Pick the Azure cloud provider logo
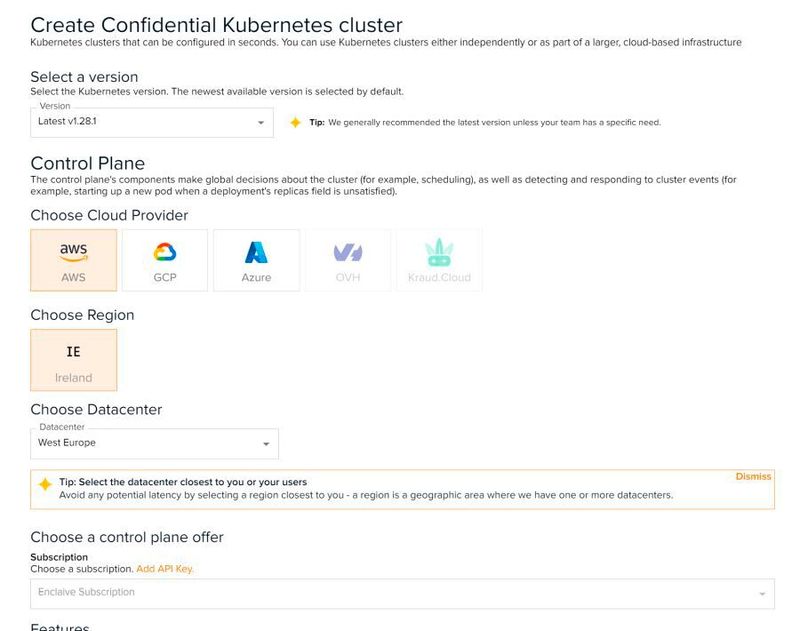800x631 pixels. (x=256, y=251)
